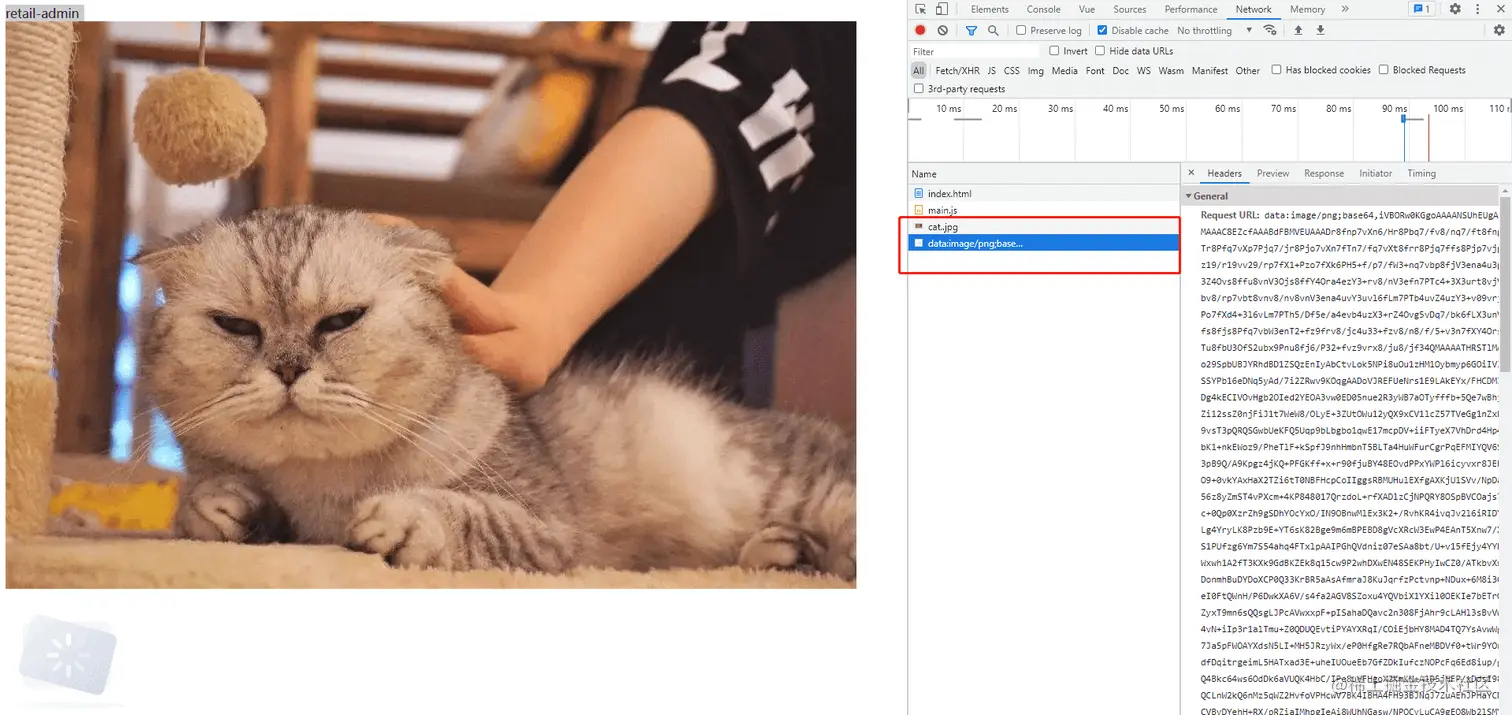1512x715 pixels.
Task: Stop recording network log with red button
Action: coord(921,30)
